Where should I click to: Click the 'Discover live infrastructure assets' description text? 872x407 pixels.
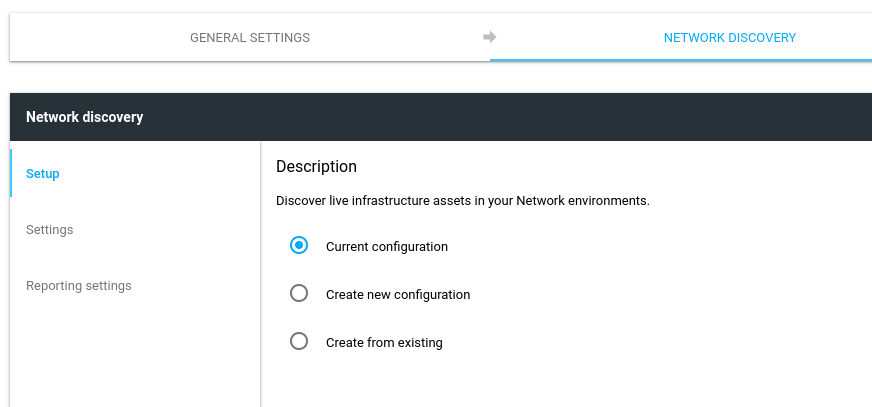click(x=462, y=201)
